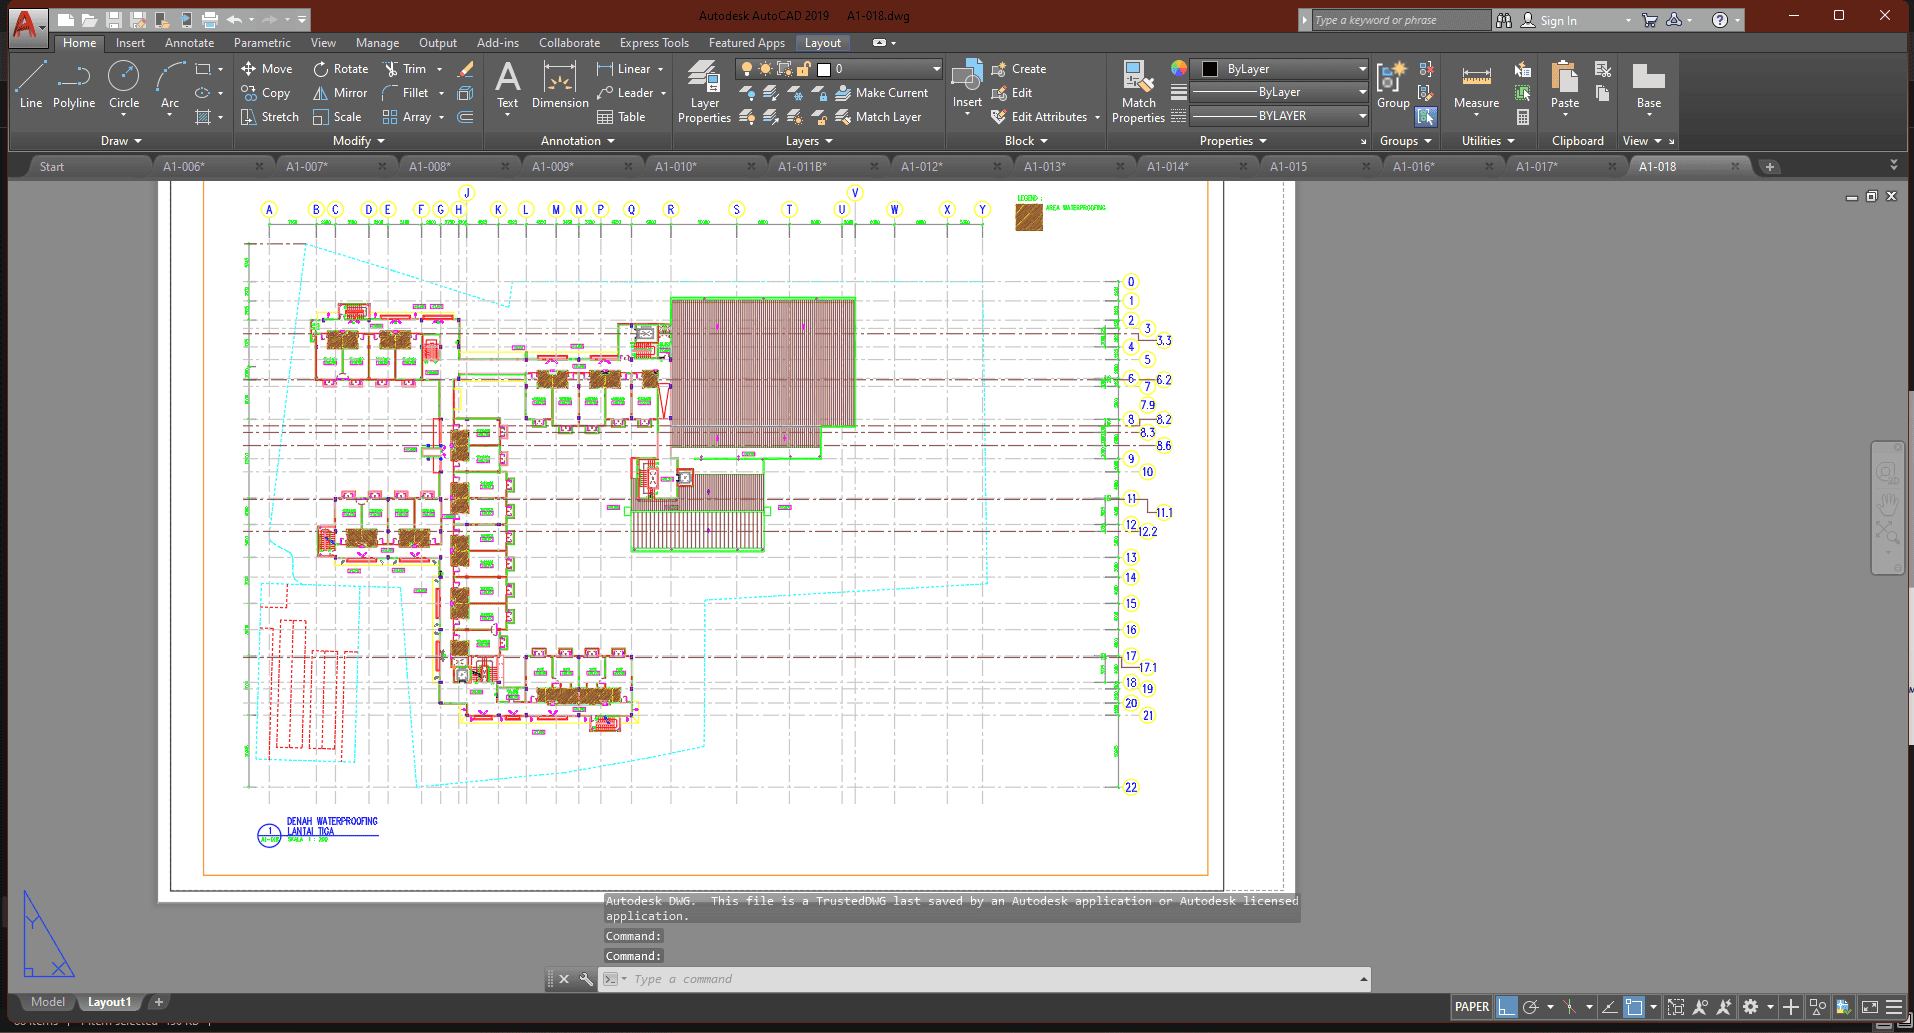Image resolution: width=1914 pixels, height=1033 pixels.
Task: Toggle PAPER space mode in status bar
Action: coord(1471,1007)
